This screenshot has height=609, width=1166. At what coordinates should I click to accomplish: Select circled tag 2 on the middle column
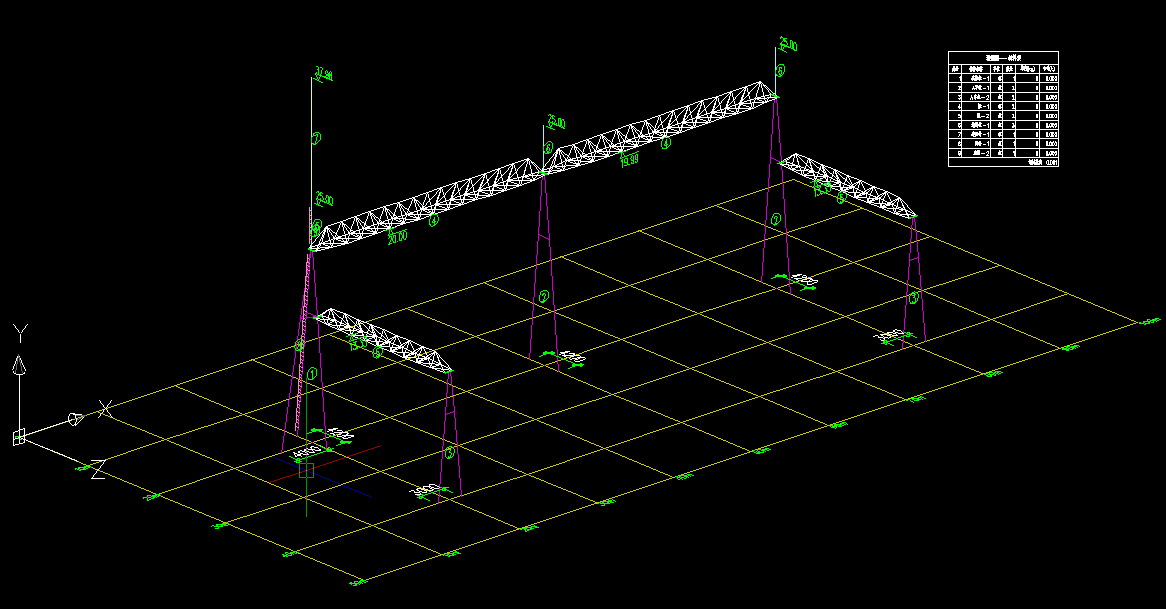coord(543,297)
